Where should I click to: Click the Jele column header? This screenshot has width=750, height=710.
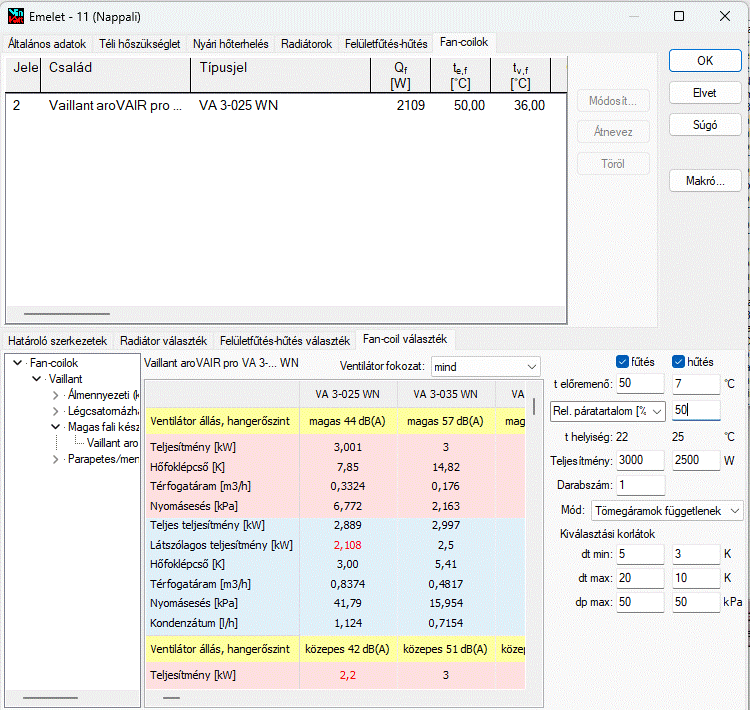23,75
